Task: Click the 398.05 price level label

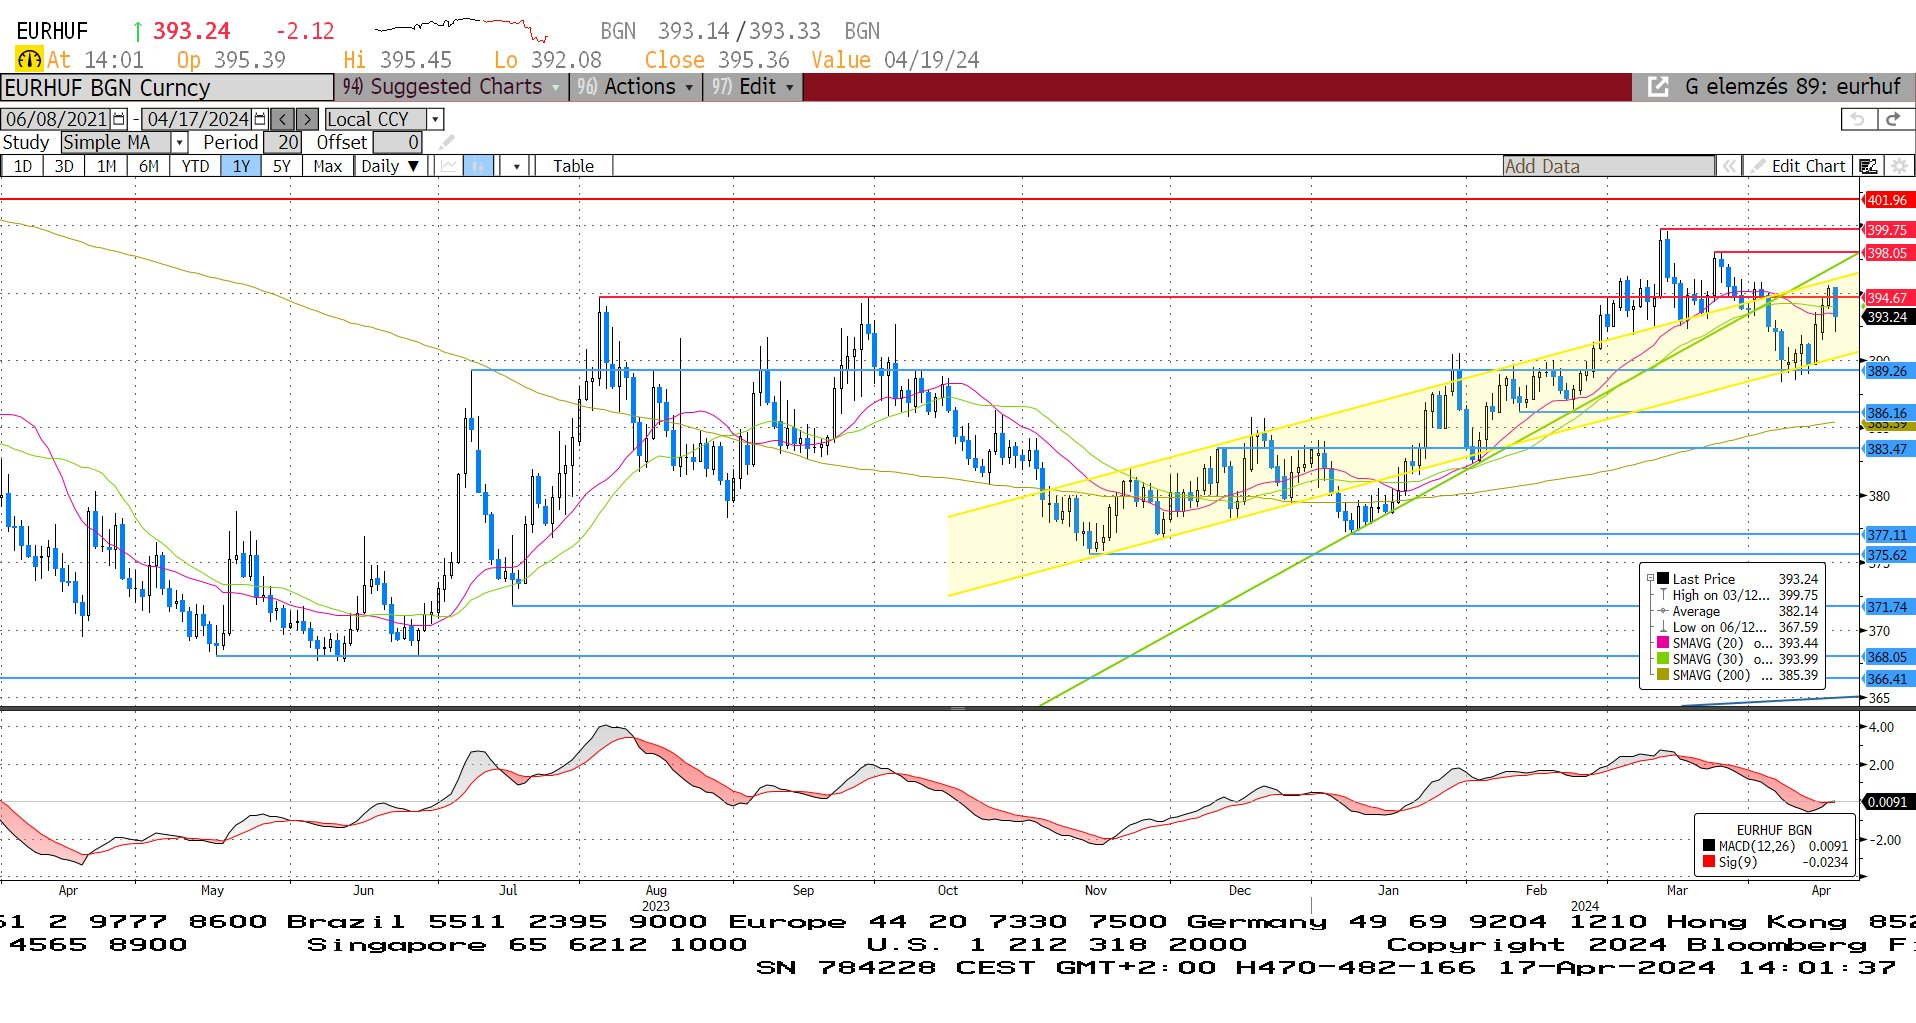Action: (1887, 253)
